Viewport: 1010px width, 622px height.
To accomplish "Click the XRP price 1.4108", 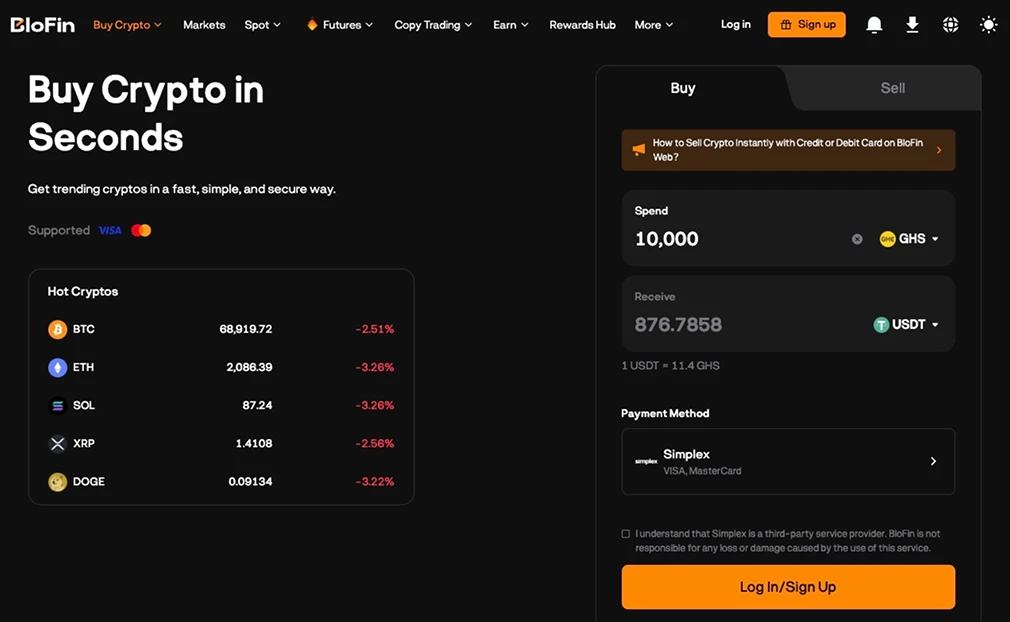I will point(254,443).
